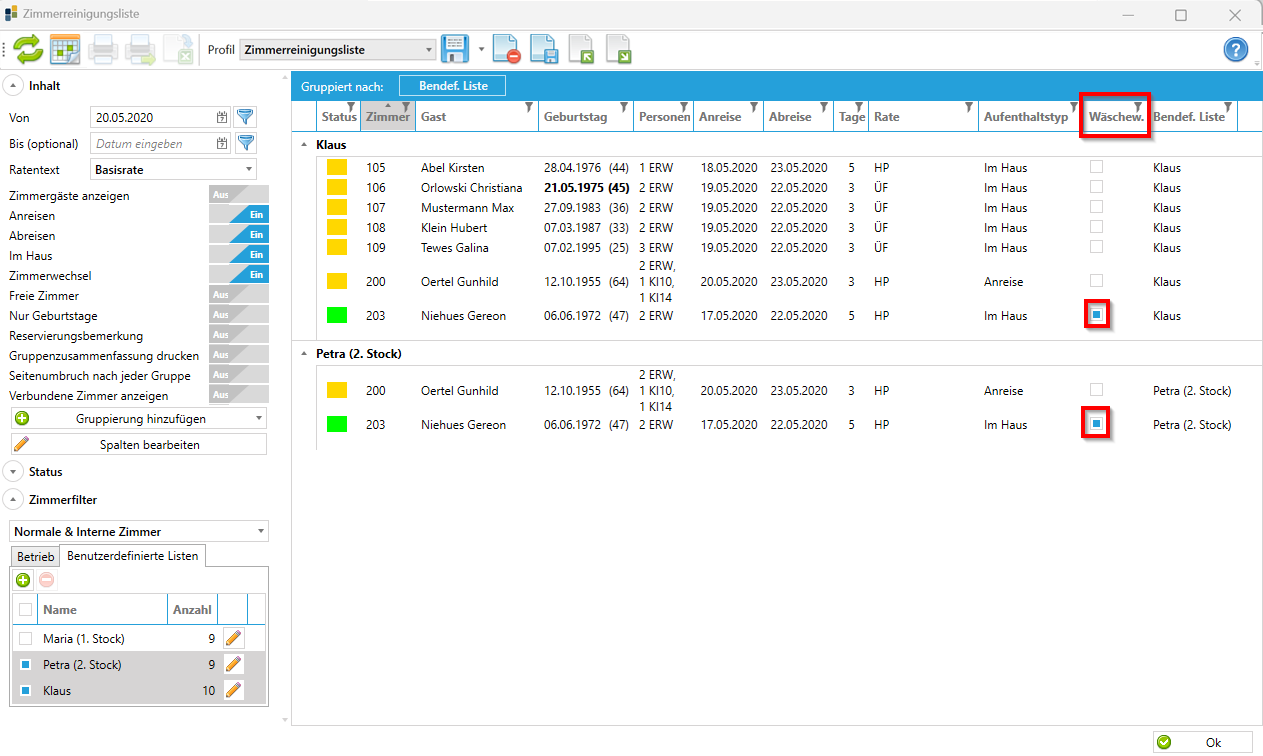The height and width of the screenshot is (756, 1263).
Task: Click the document icon with green down-right arrow
Action: coord(619,49)
